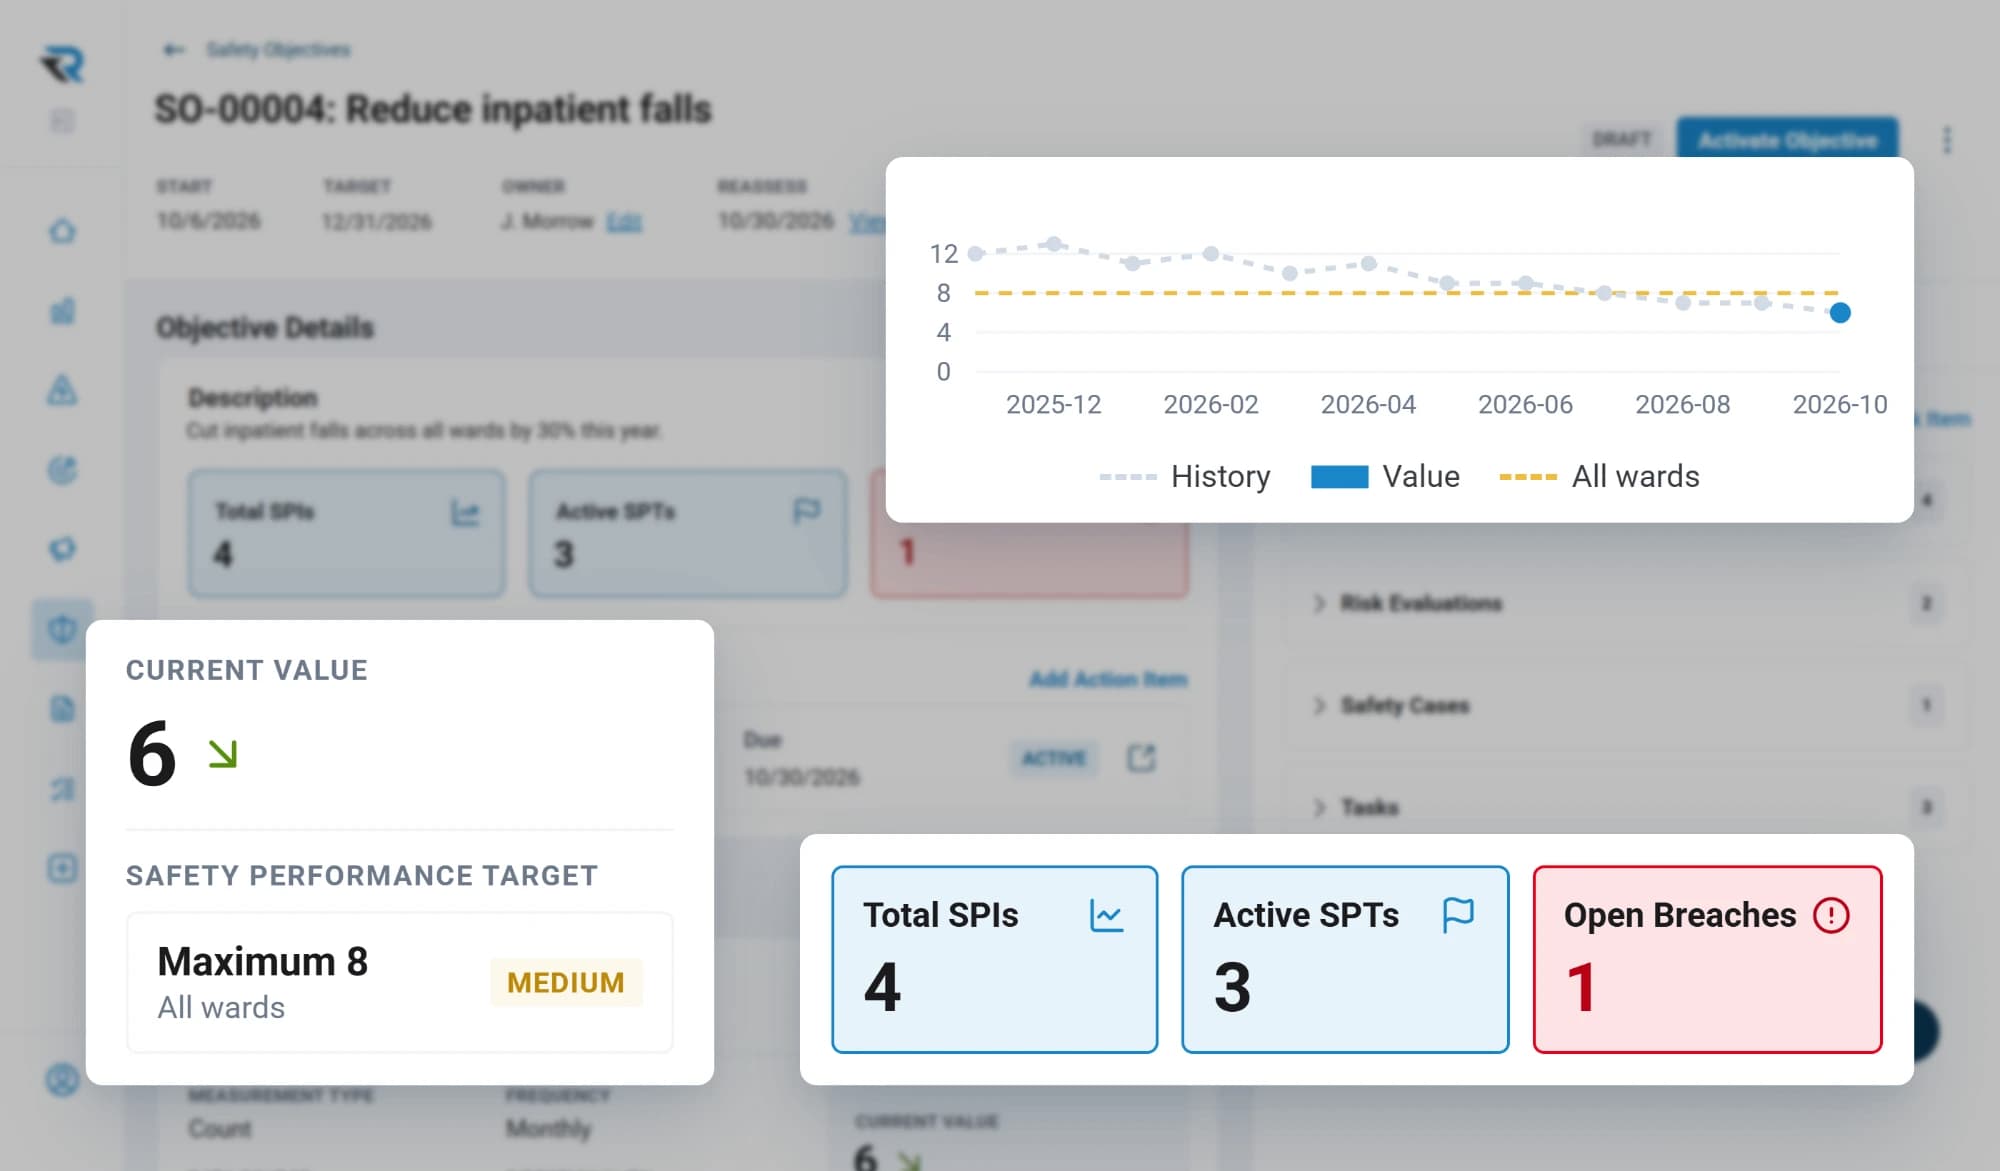Toggle the Value series in the legend
The height and width of the screenshot is (1171, 2000).
[1385, 476]
